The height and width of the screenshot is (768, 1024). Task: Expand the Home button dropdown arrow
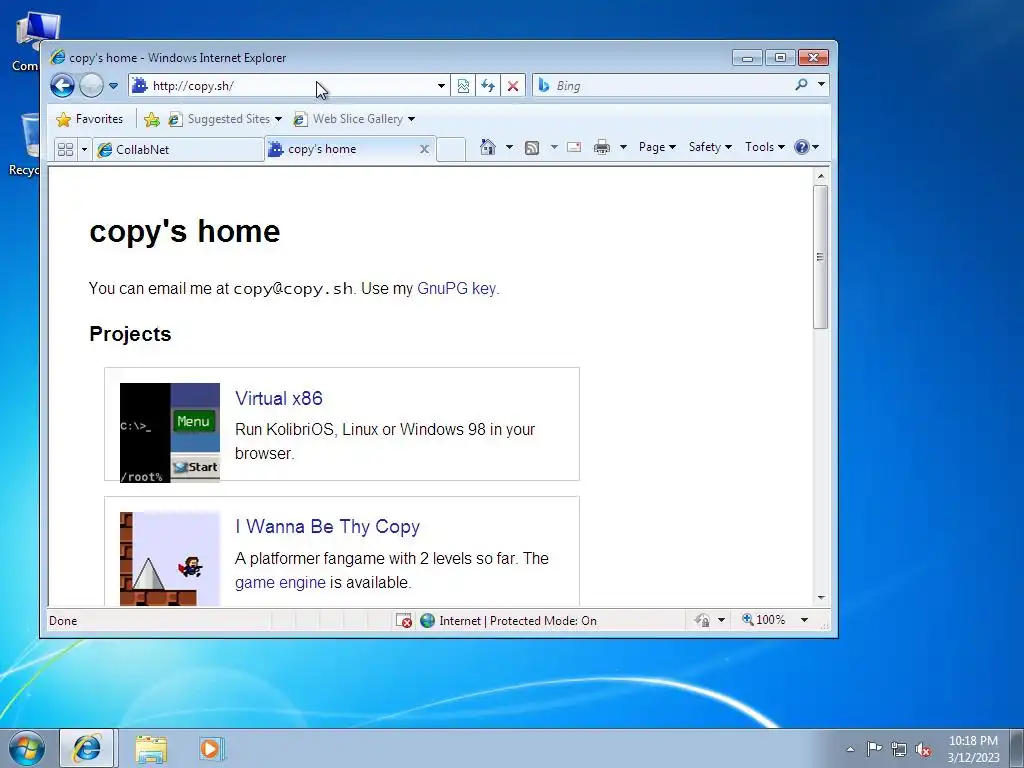point(509,147)
